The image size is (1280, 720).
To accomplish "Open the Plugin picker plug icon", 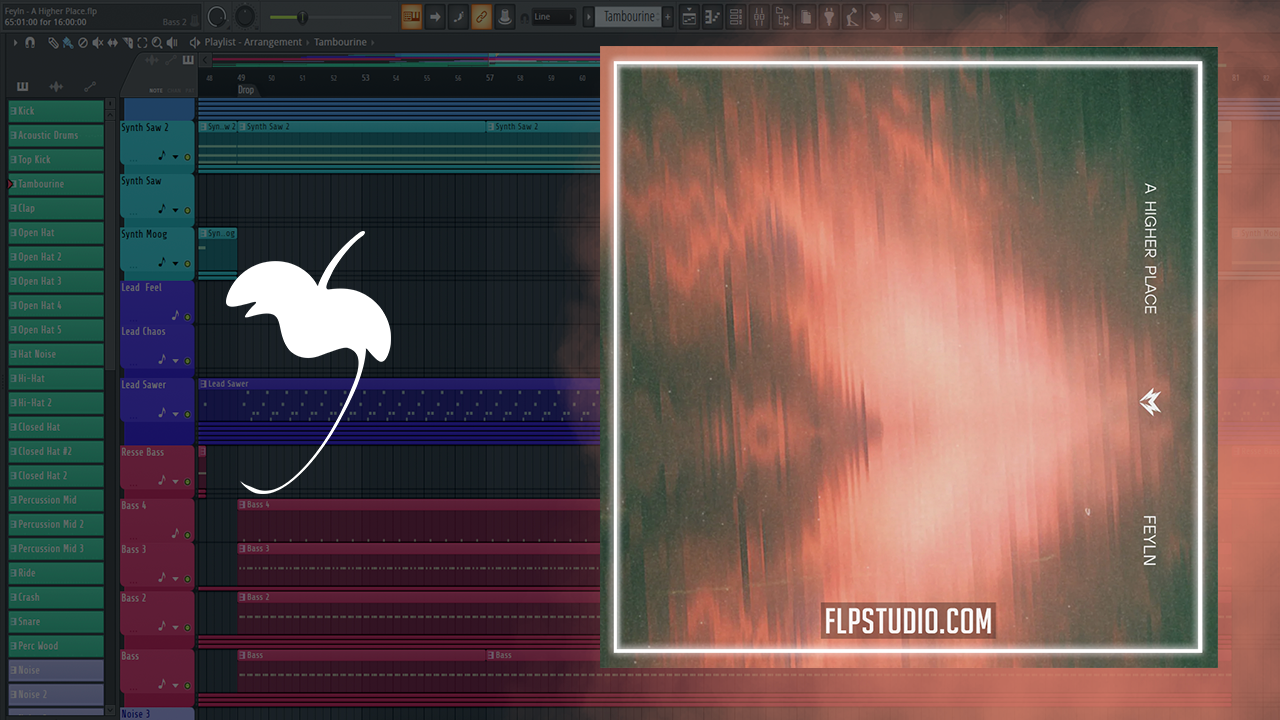I will pos(829,17).
